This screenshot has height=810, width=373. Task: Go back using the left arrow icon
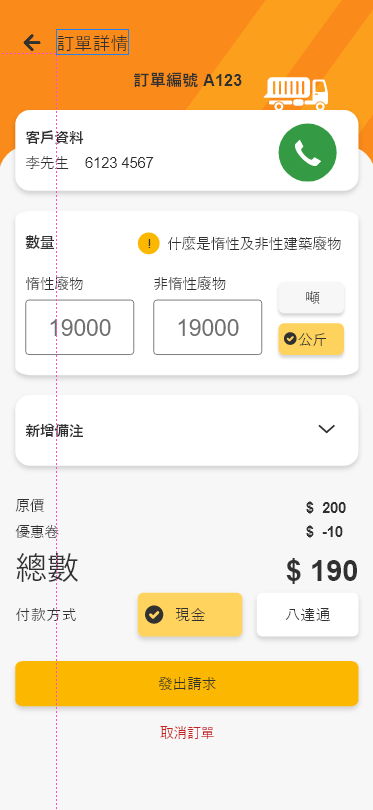(x=32, y=42)
